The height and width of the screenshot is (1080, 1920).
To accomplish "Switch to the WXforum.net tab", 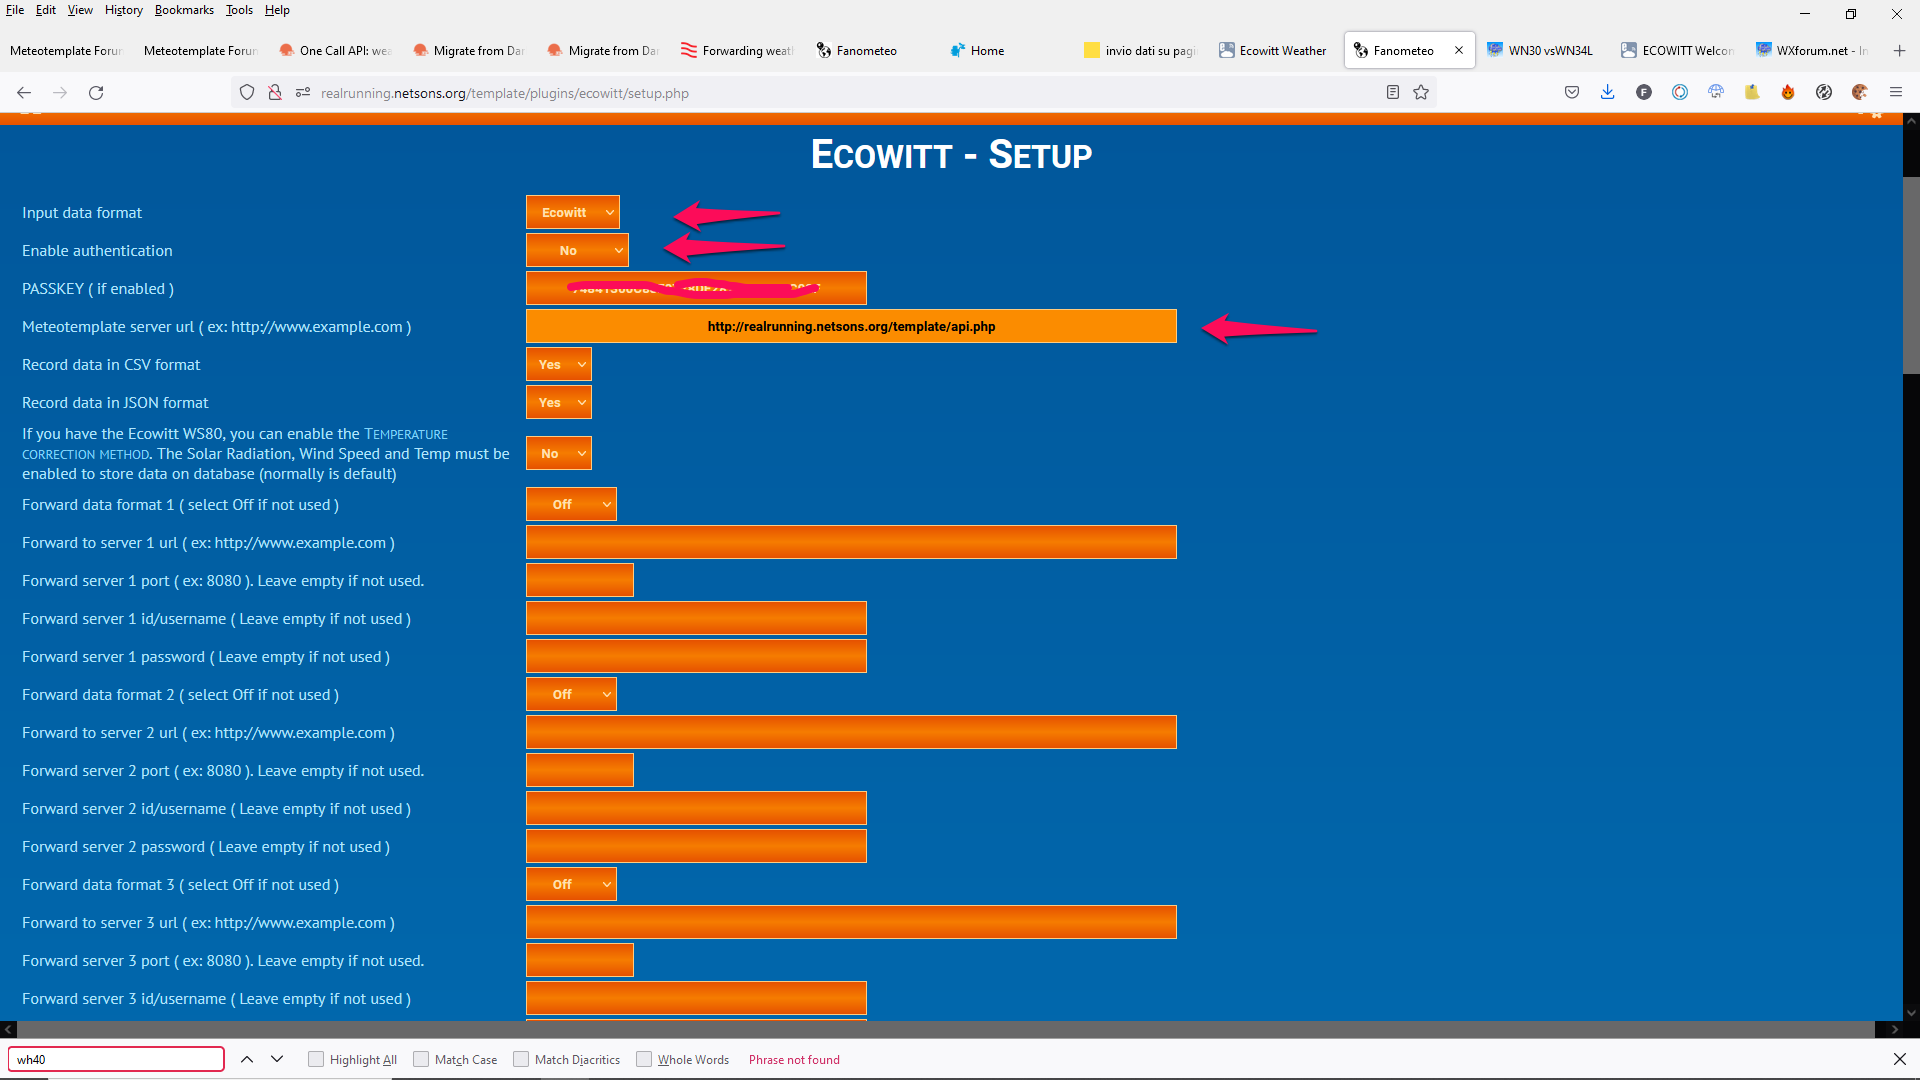I will (1811, 50).
